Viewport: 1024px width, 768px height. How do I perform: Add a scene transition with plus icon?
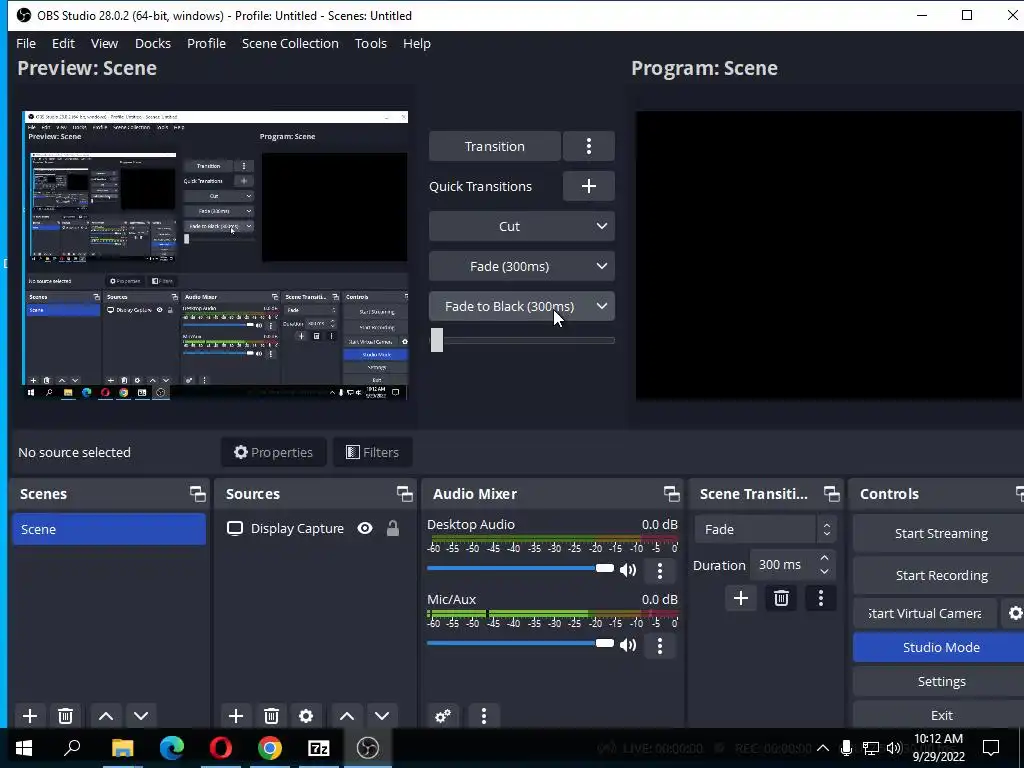741,598
